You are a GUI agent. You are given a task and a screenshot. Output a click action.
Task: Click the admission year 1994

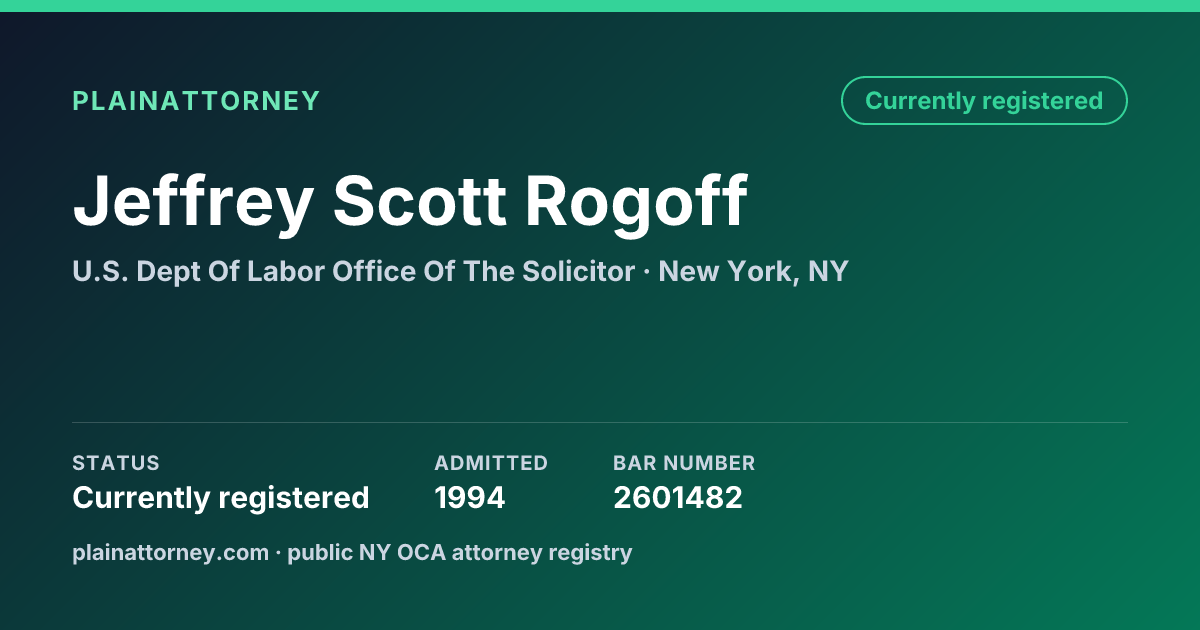[470, 497]
